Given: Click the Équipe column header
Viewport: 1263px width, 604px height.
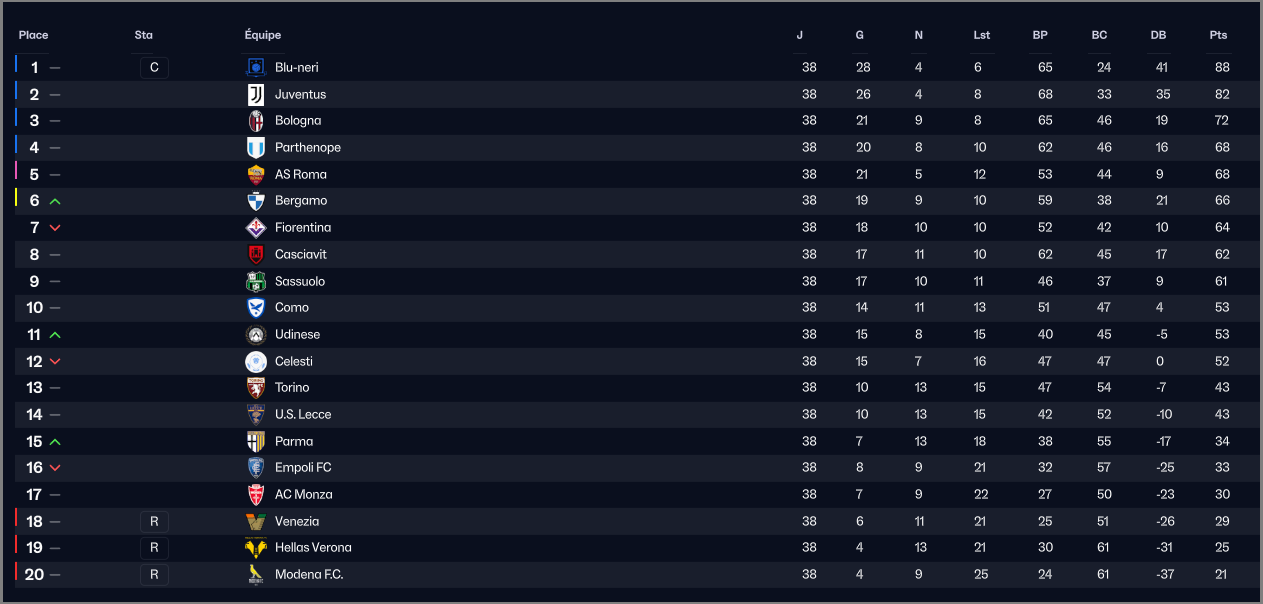Looking at the screenshot, I should pyautogui.click(x=263, y=35).
